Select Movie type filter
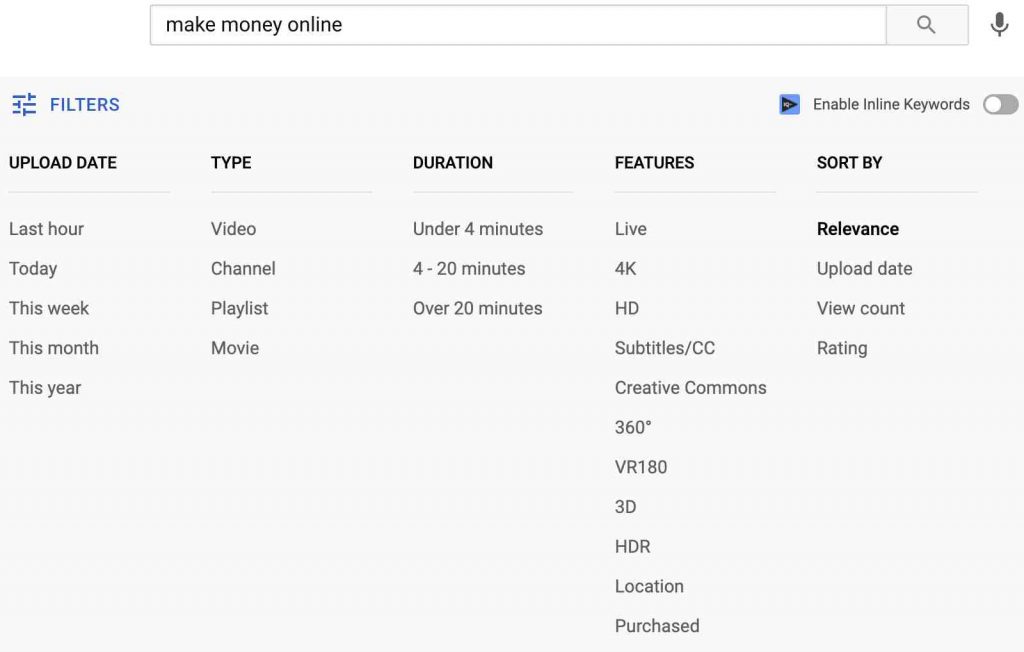1024x652 pixels. 235,348
